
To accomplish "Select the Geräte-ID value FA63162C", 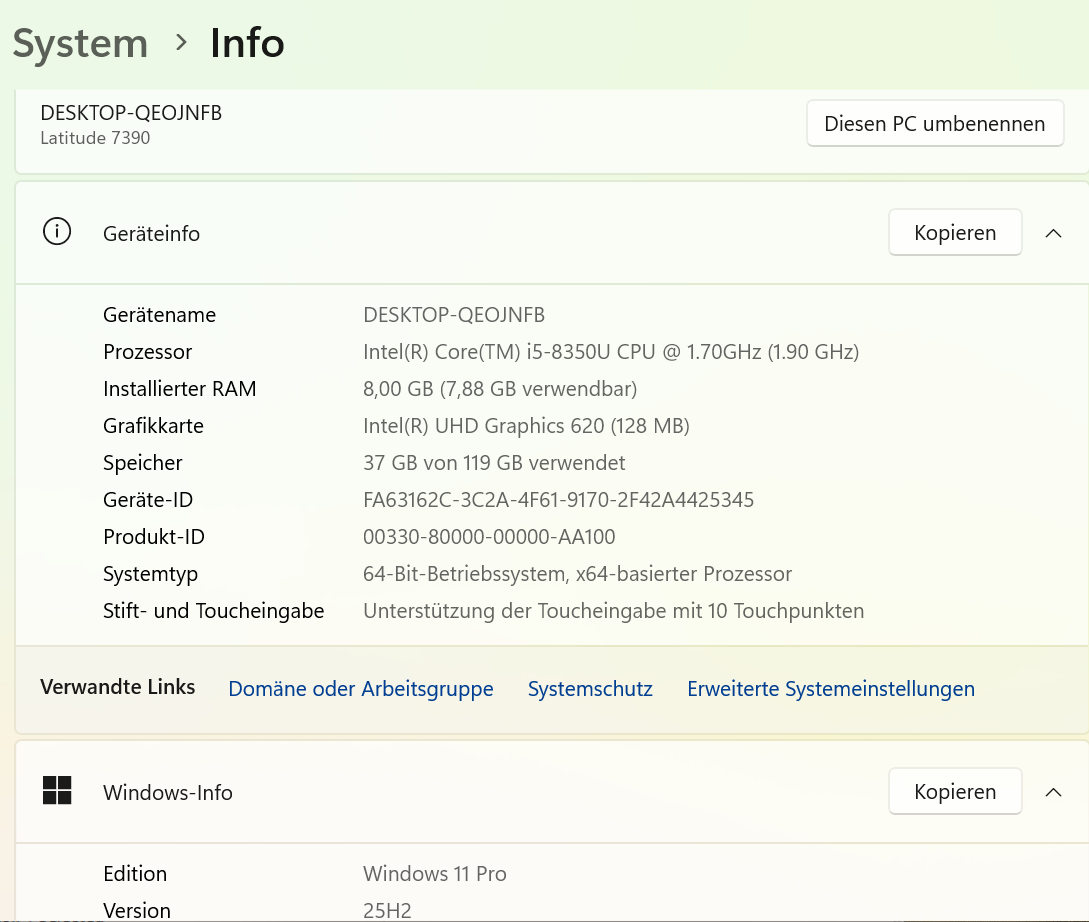I will tap(558, 500).
